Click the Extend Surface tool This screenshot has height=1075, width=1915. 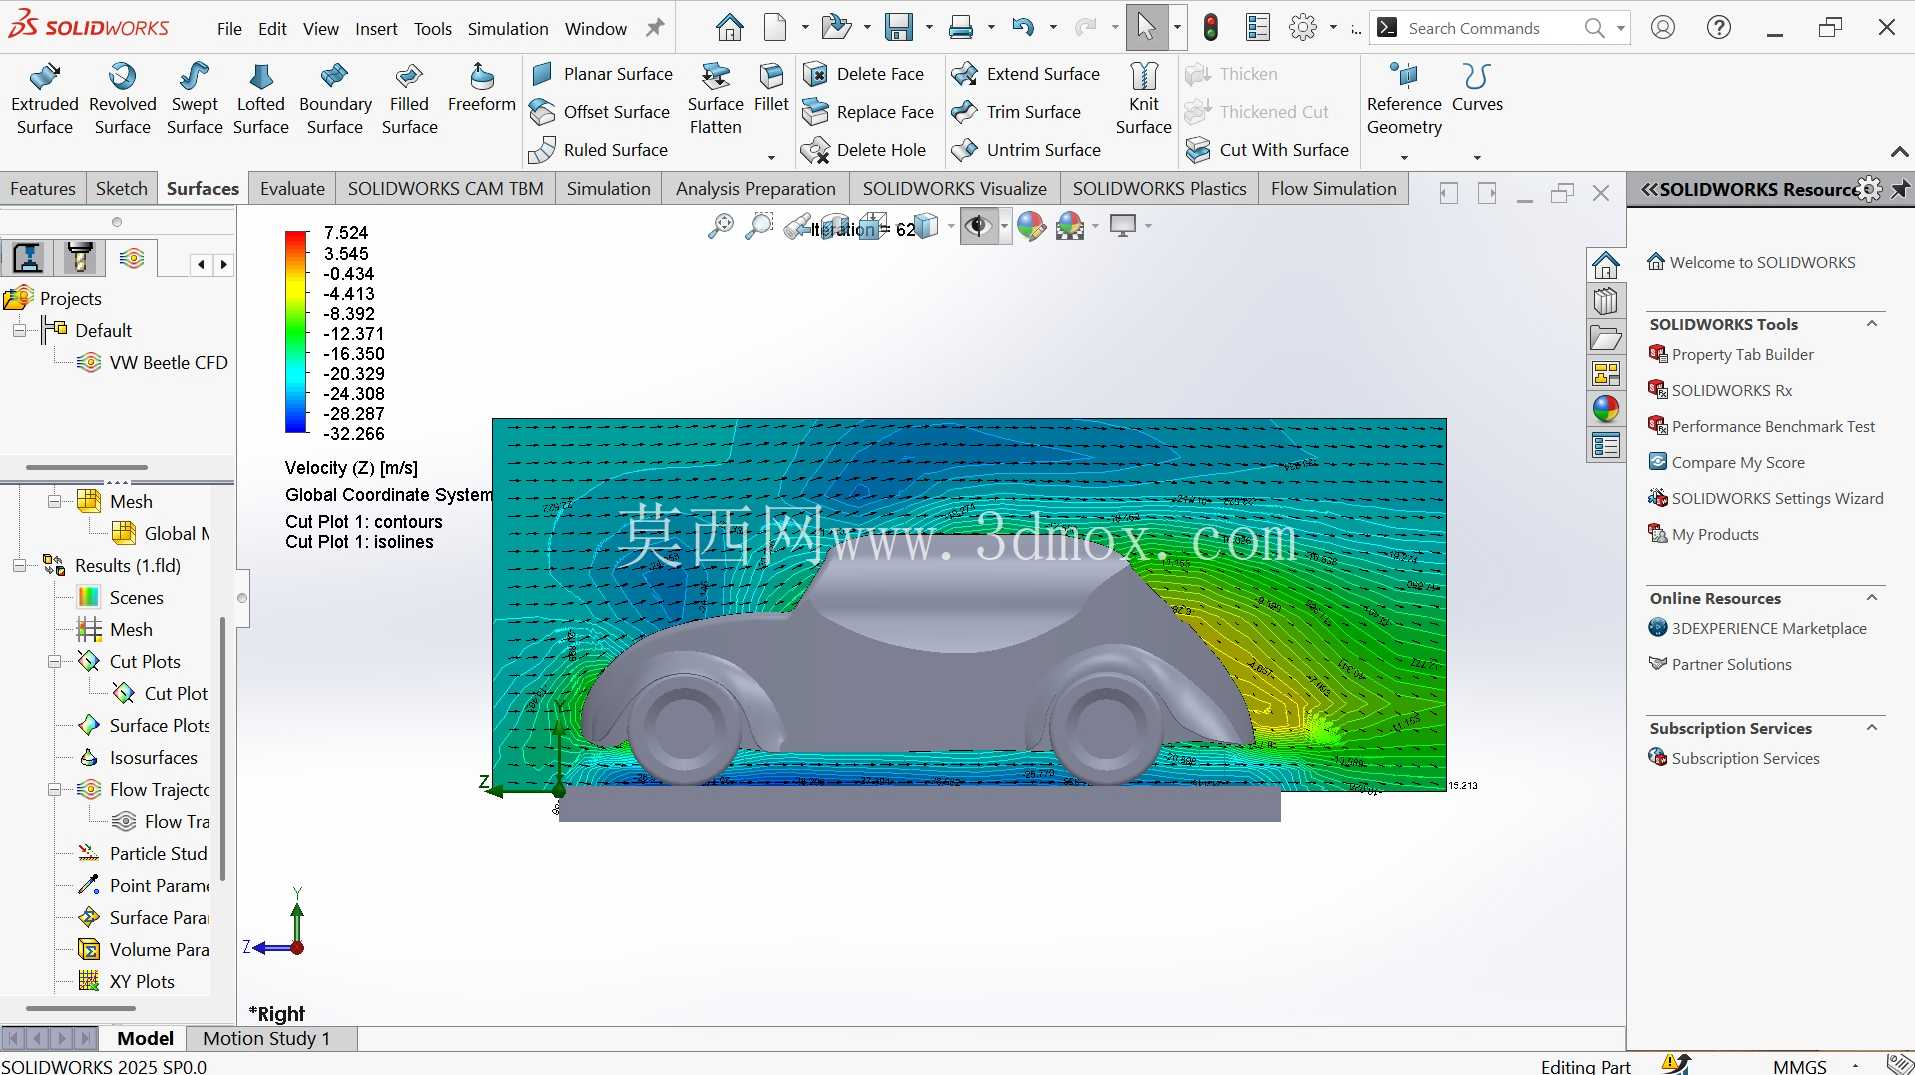click(1026, 74)
